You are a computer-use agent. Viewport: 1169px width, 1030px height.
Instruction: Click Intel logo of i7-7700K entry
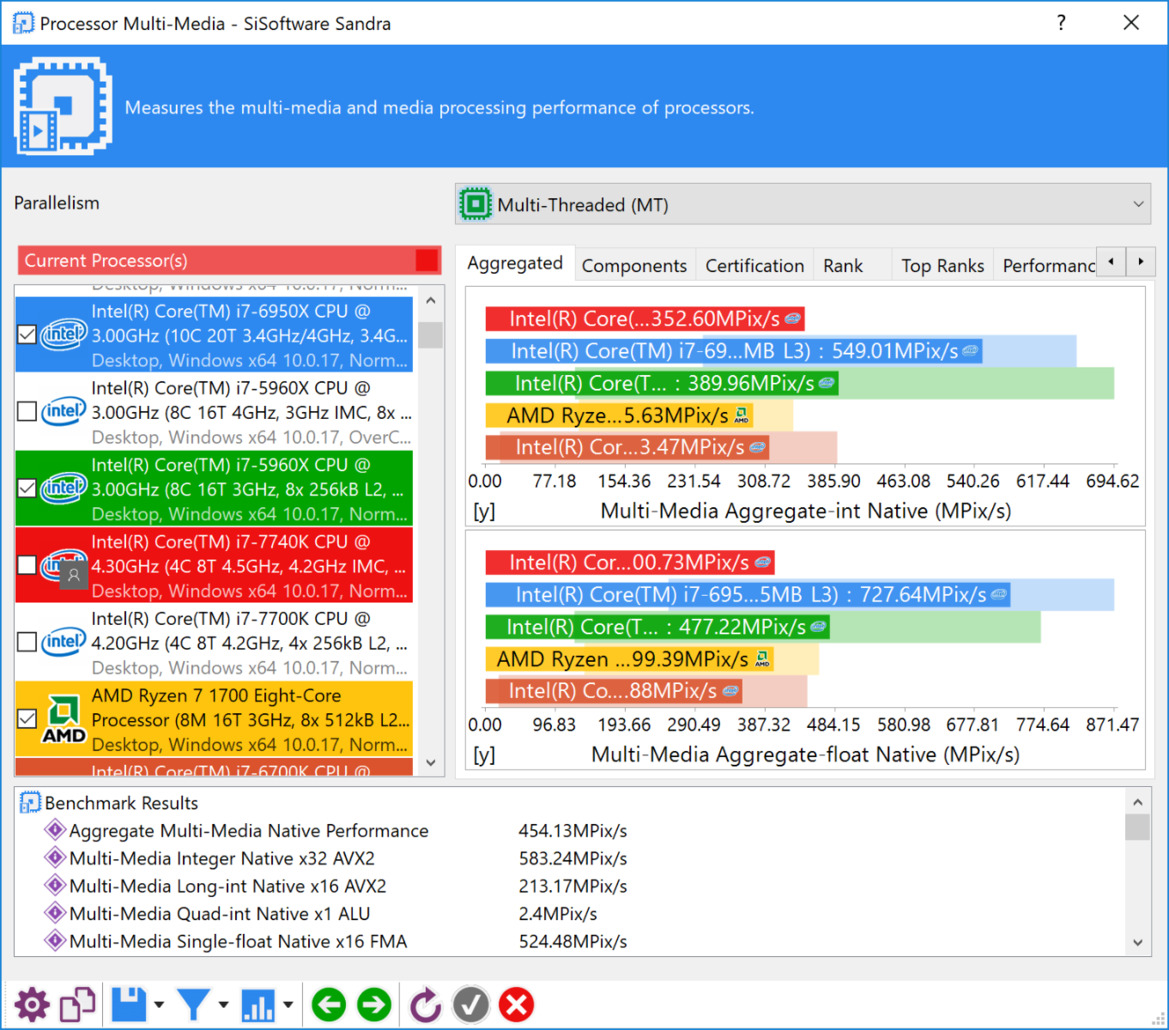pyautogui.click(x=63, y=642)
